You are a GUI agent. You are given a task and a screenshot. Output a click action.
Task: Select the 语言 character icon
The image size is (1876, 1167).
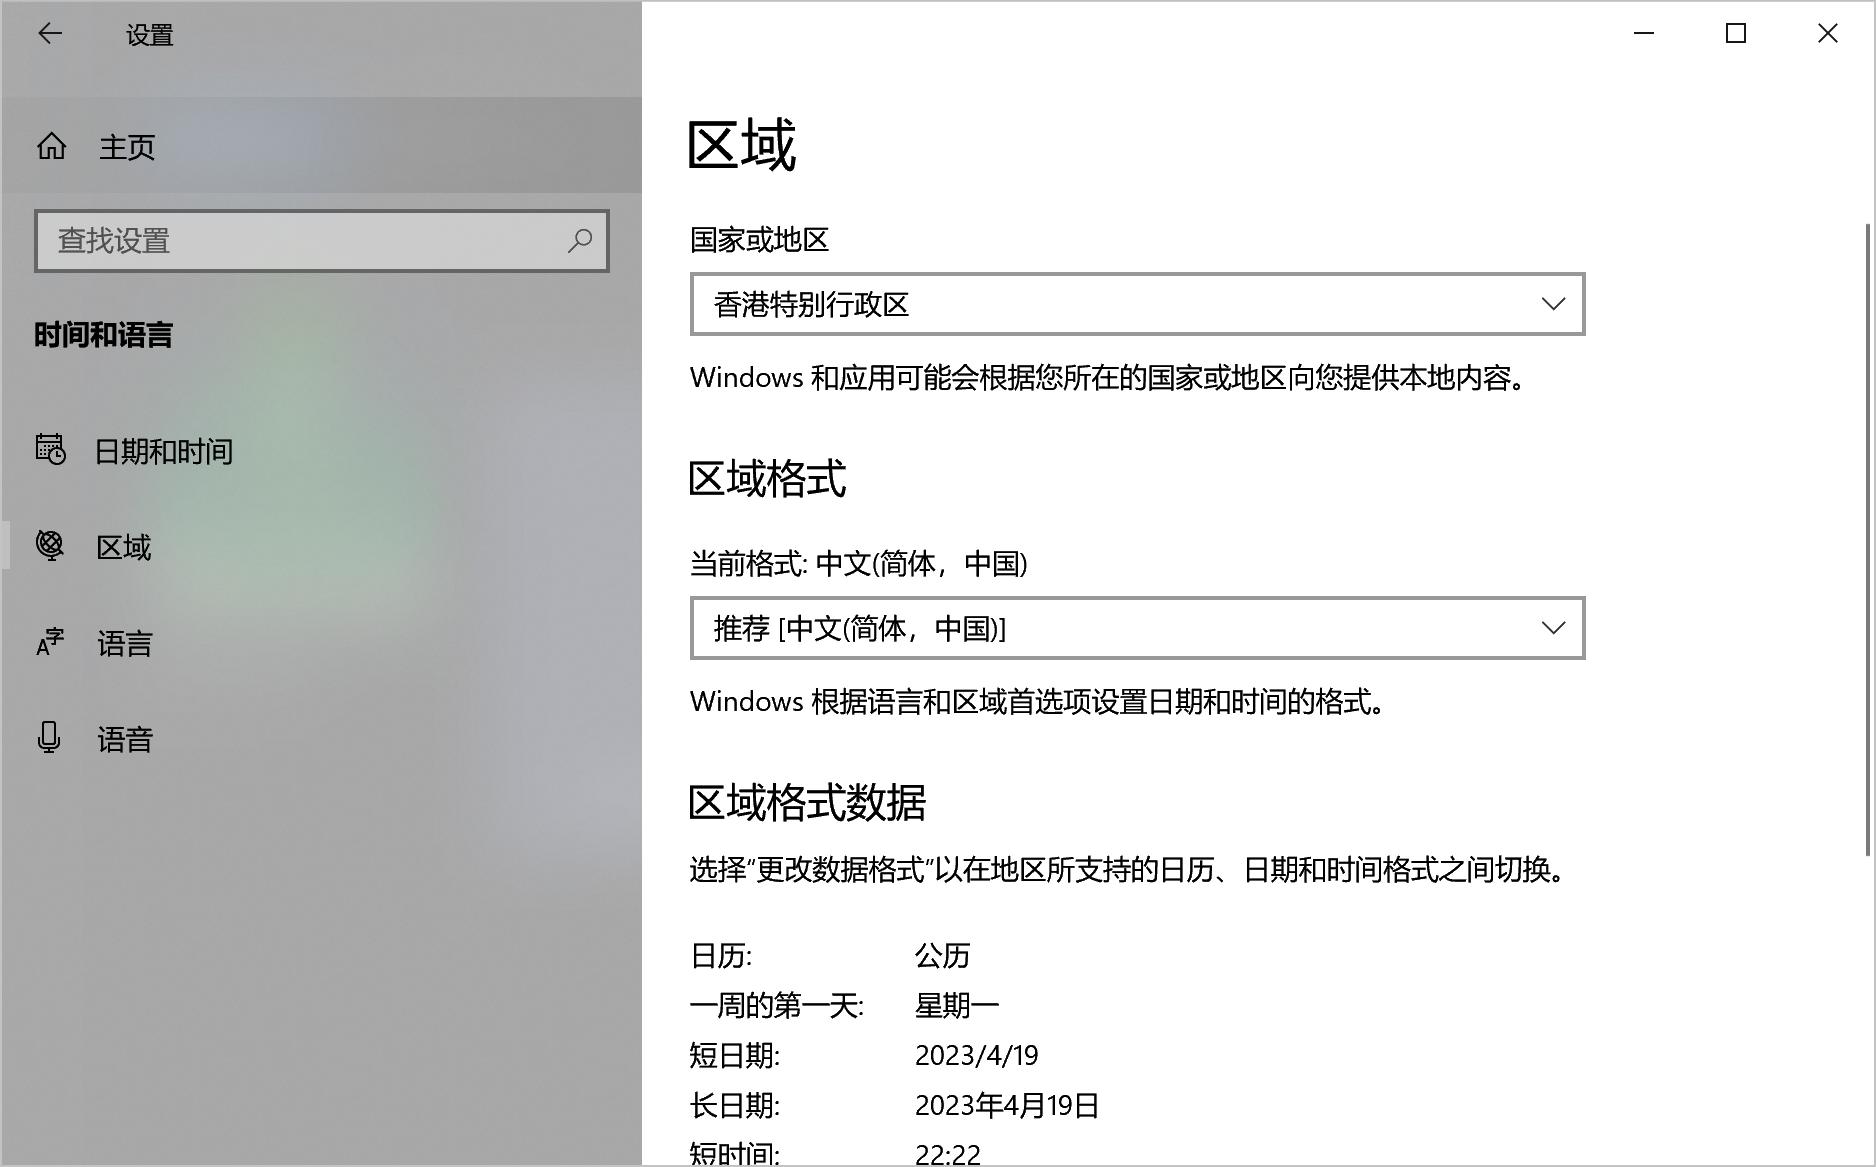[49, 643]
